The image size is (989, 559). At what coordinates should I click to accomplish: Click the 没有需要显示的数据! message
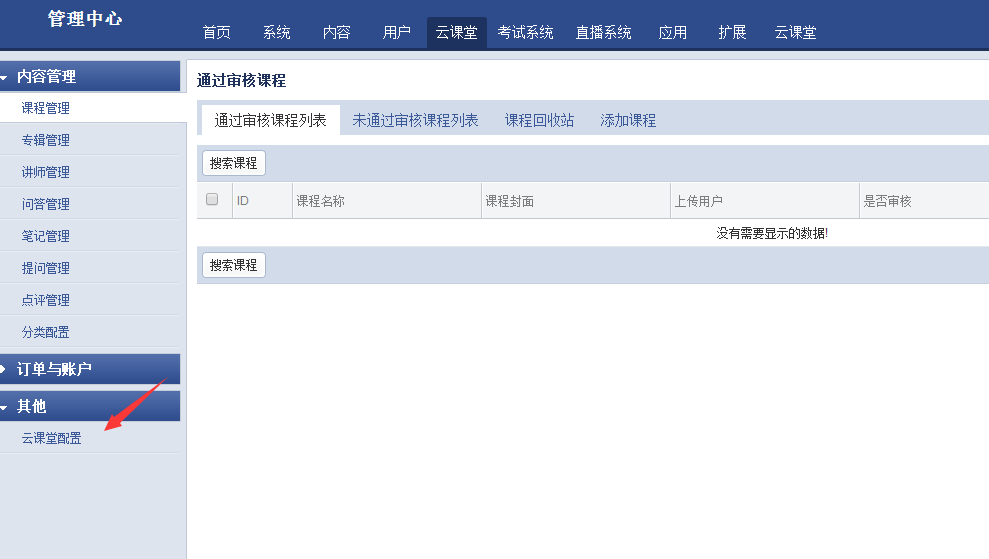(x=772, y=233)
